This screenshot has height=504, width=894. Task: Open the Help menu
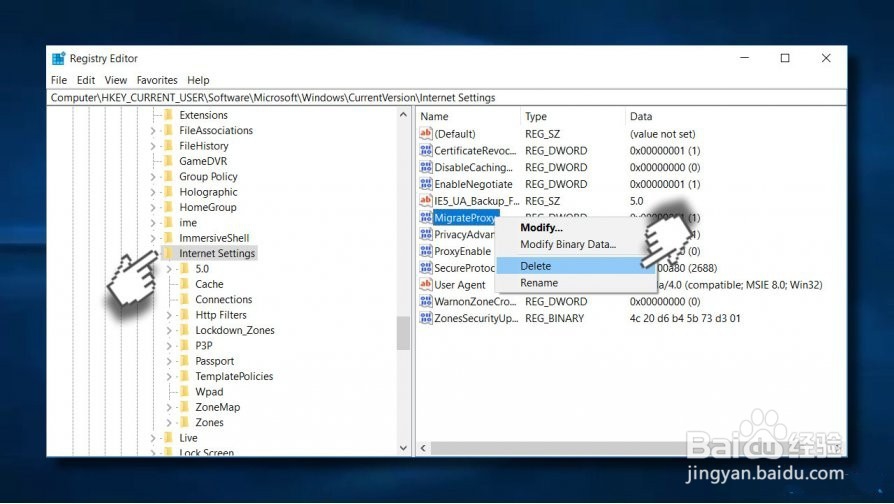click(198, 80)
